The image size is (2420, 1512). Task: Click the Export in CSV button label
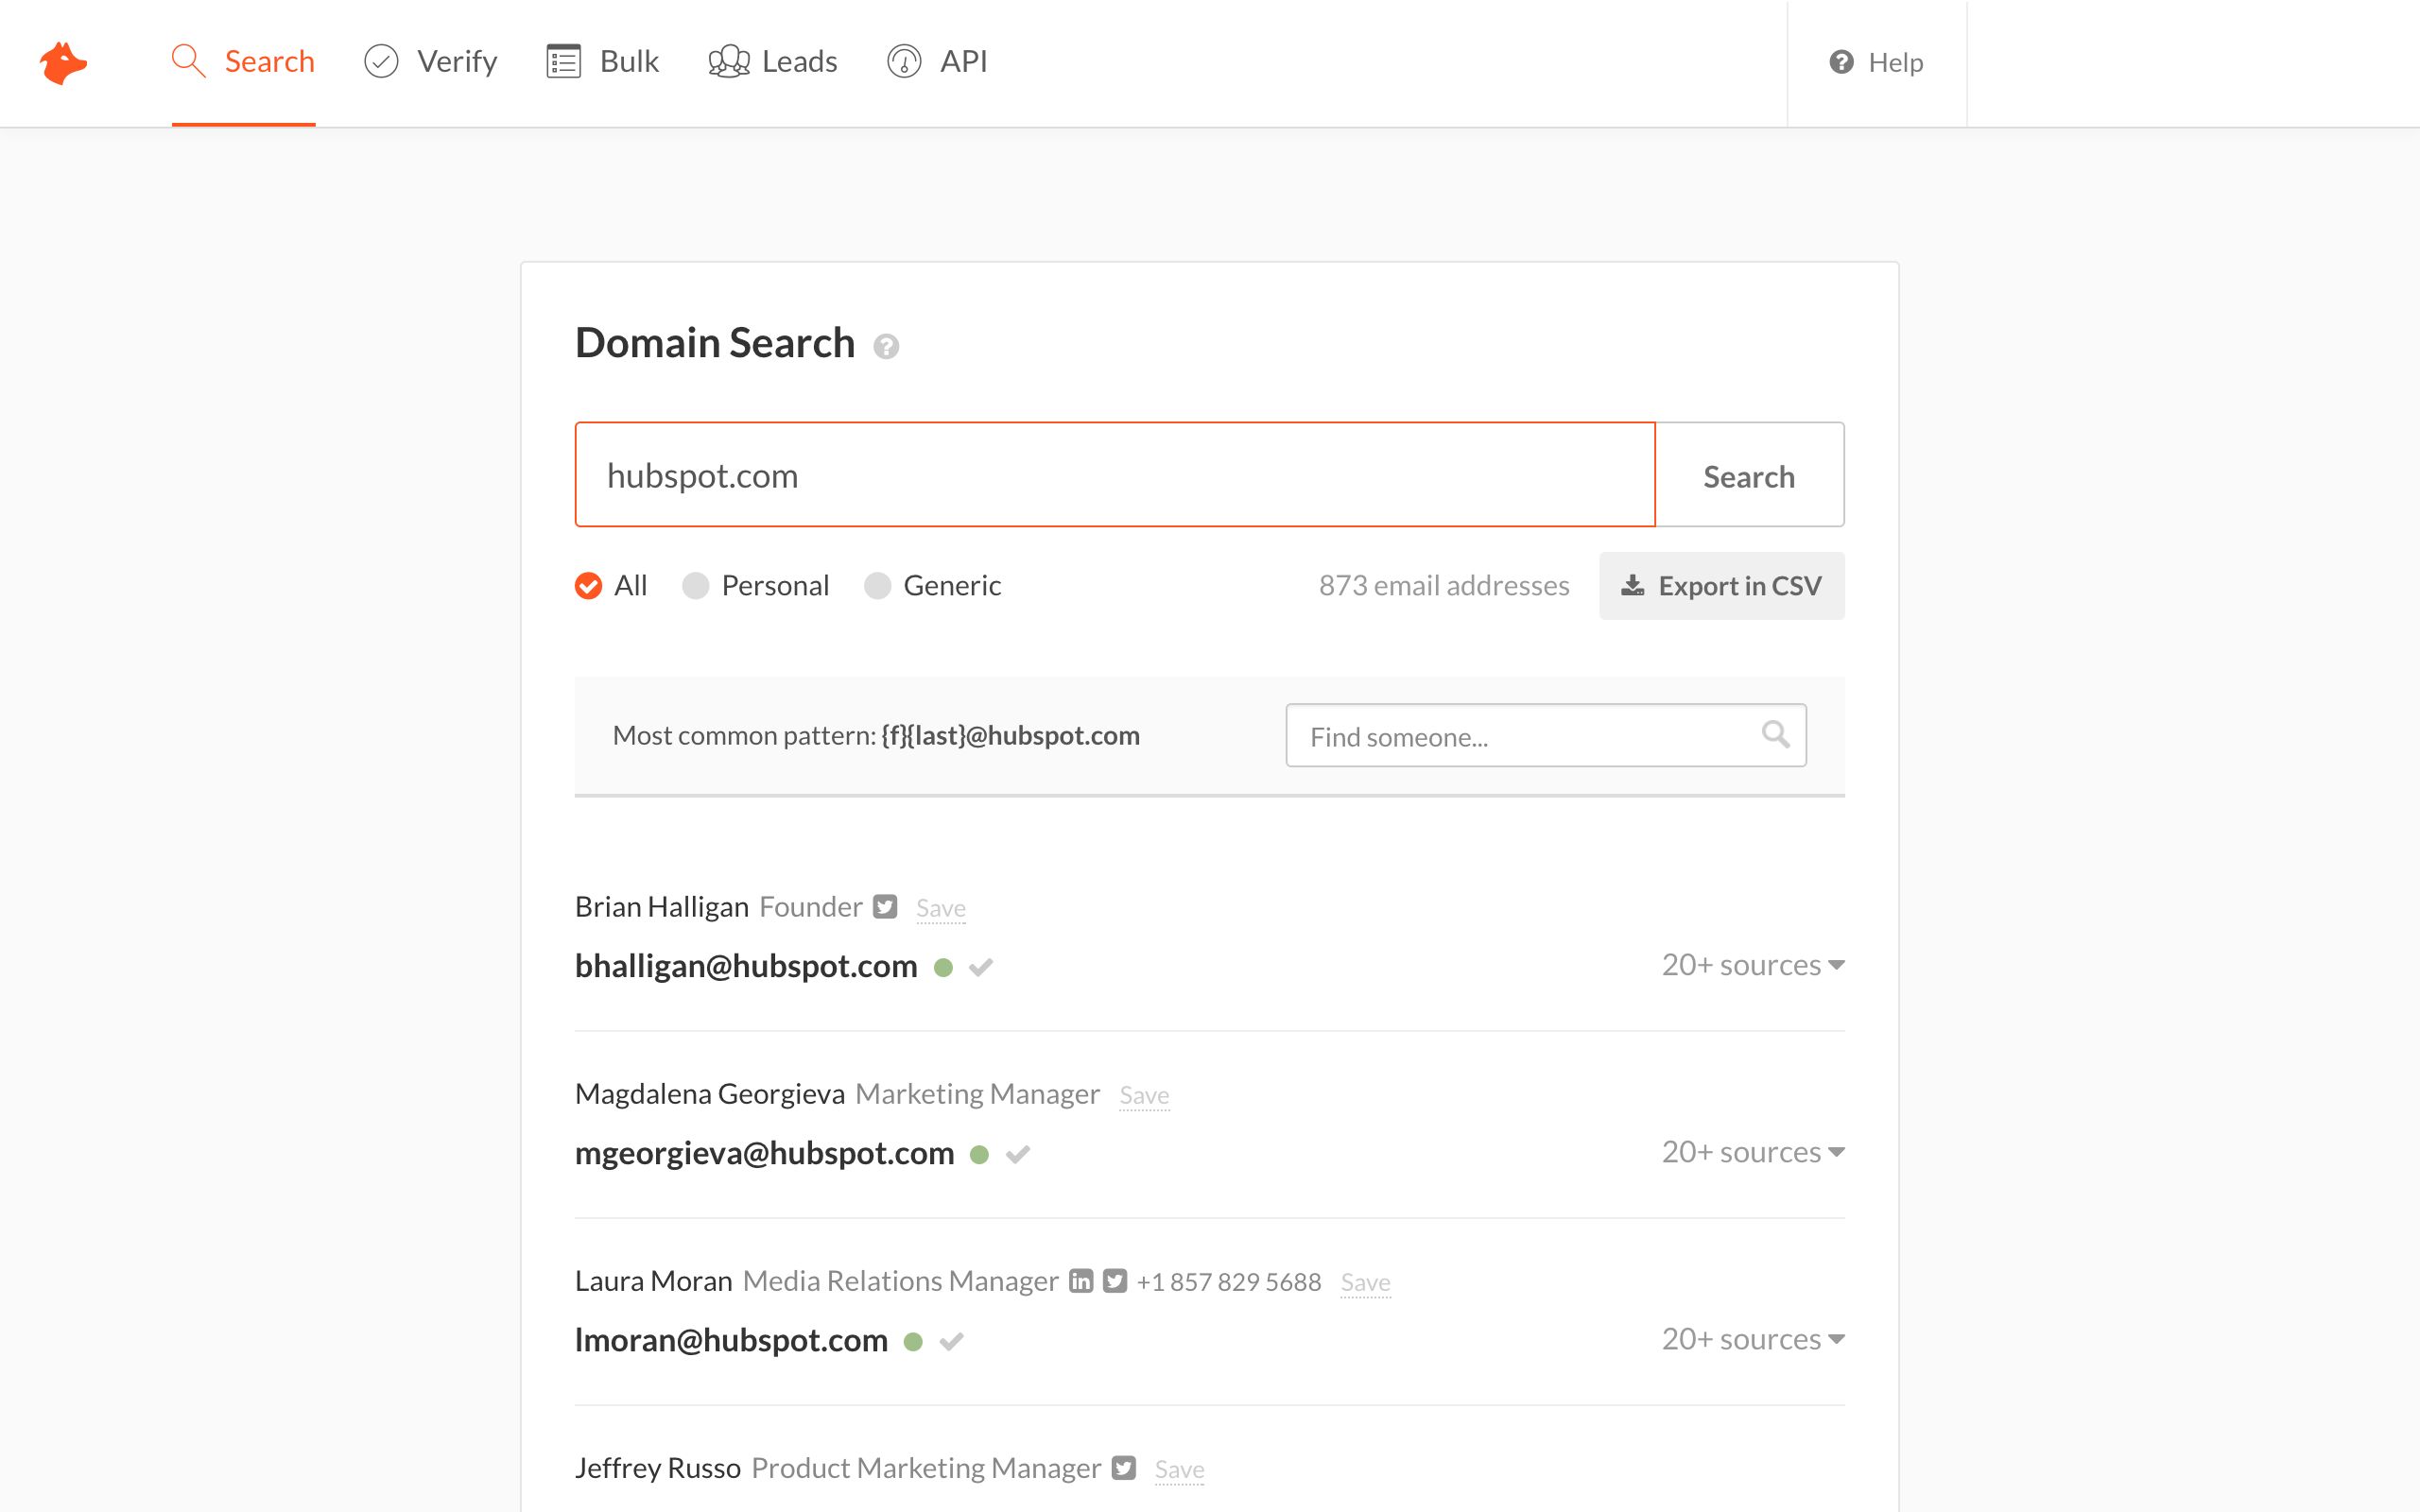pyautogui.click(x=1739, y=586)
